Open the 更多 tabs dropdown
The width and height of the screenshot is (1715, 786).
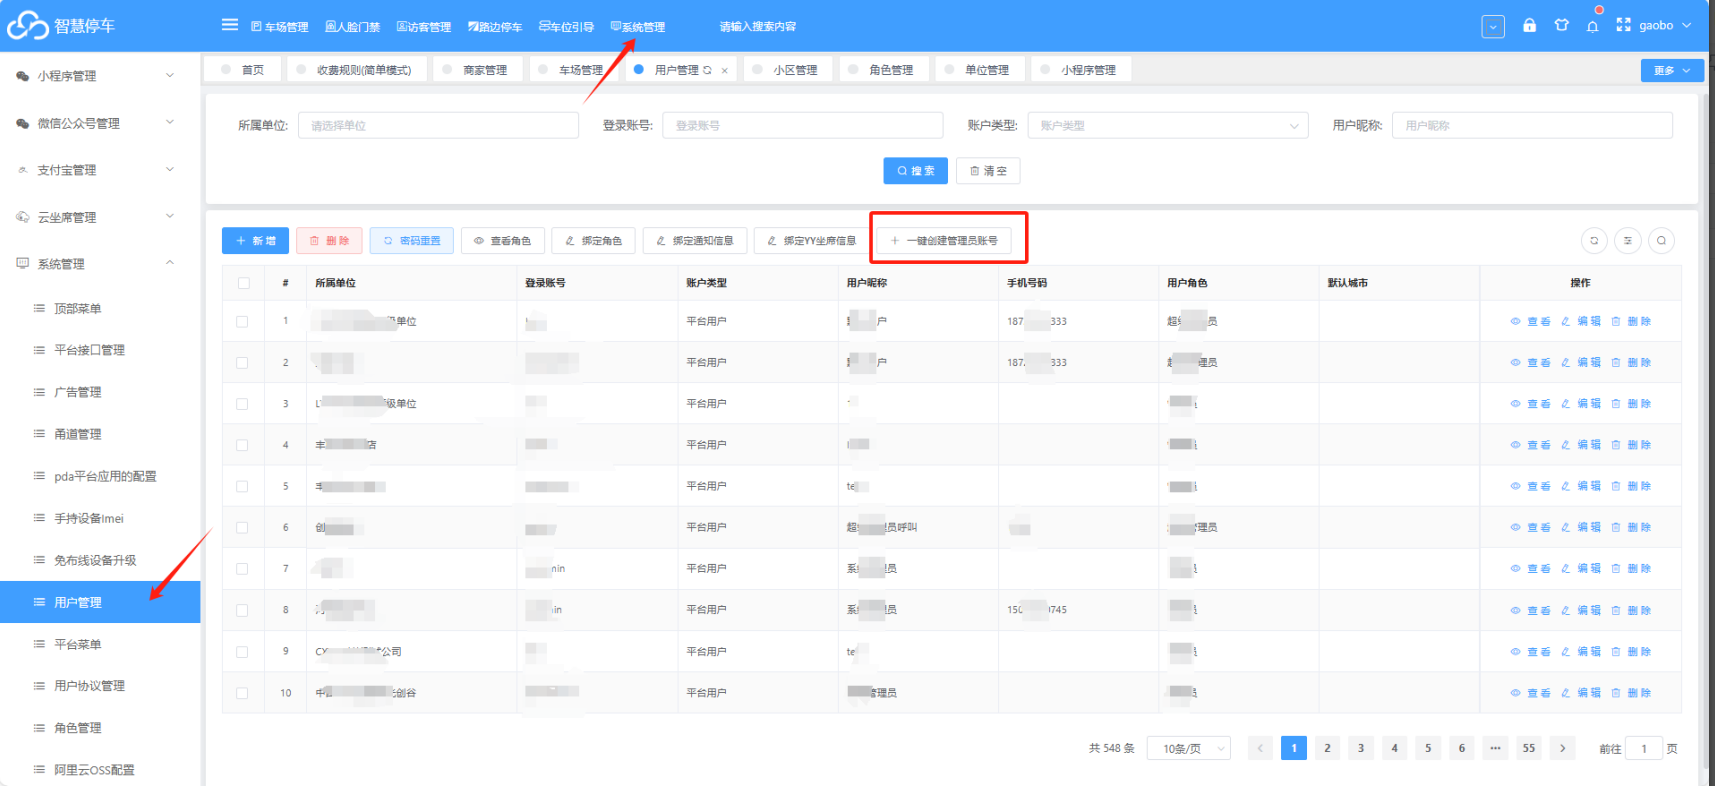pos(1671,70)
